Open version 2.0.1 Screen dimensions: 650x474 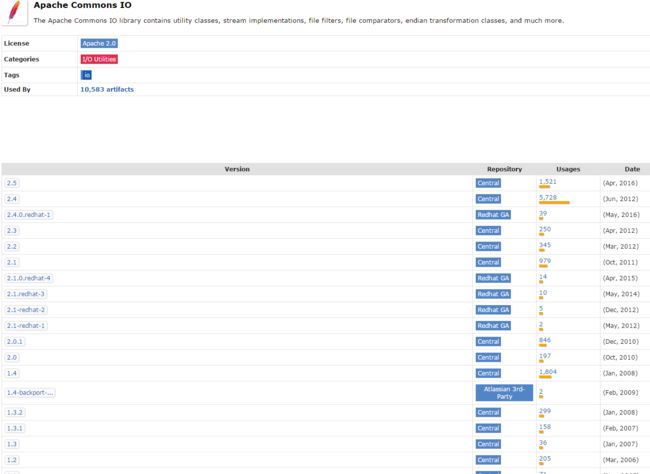[15, 342]
